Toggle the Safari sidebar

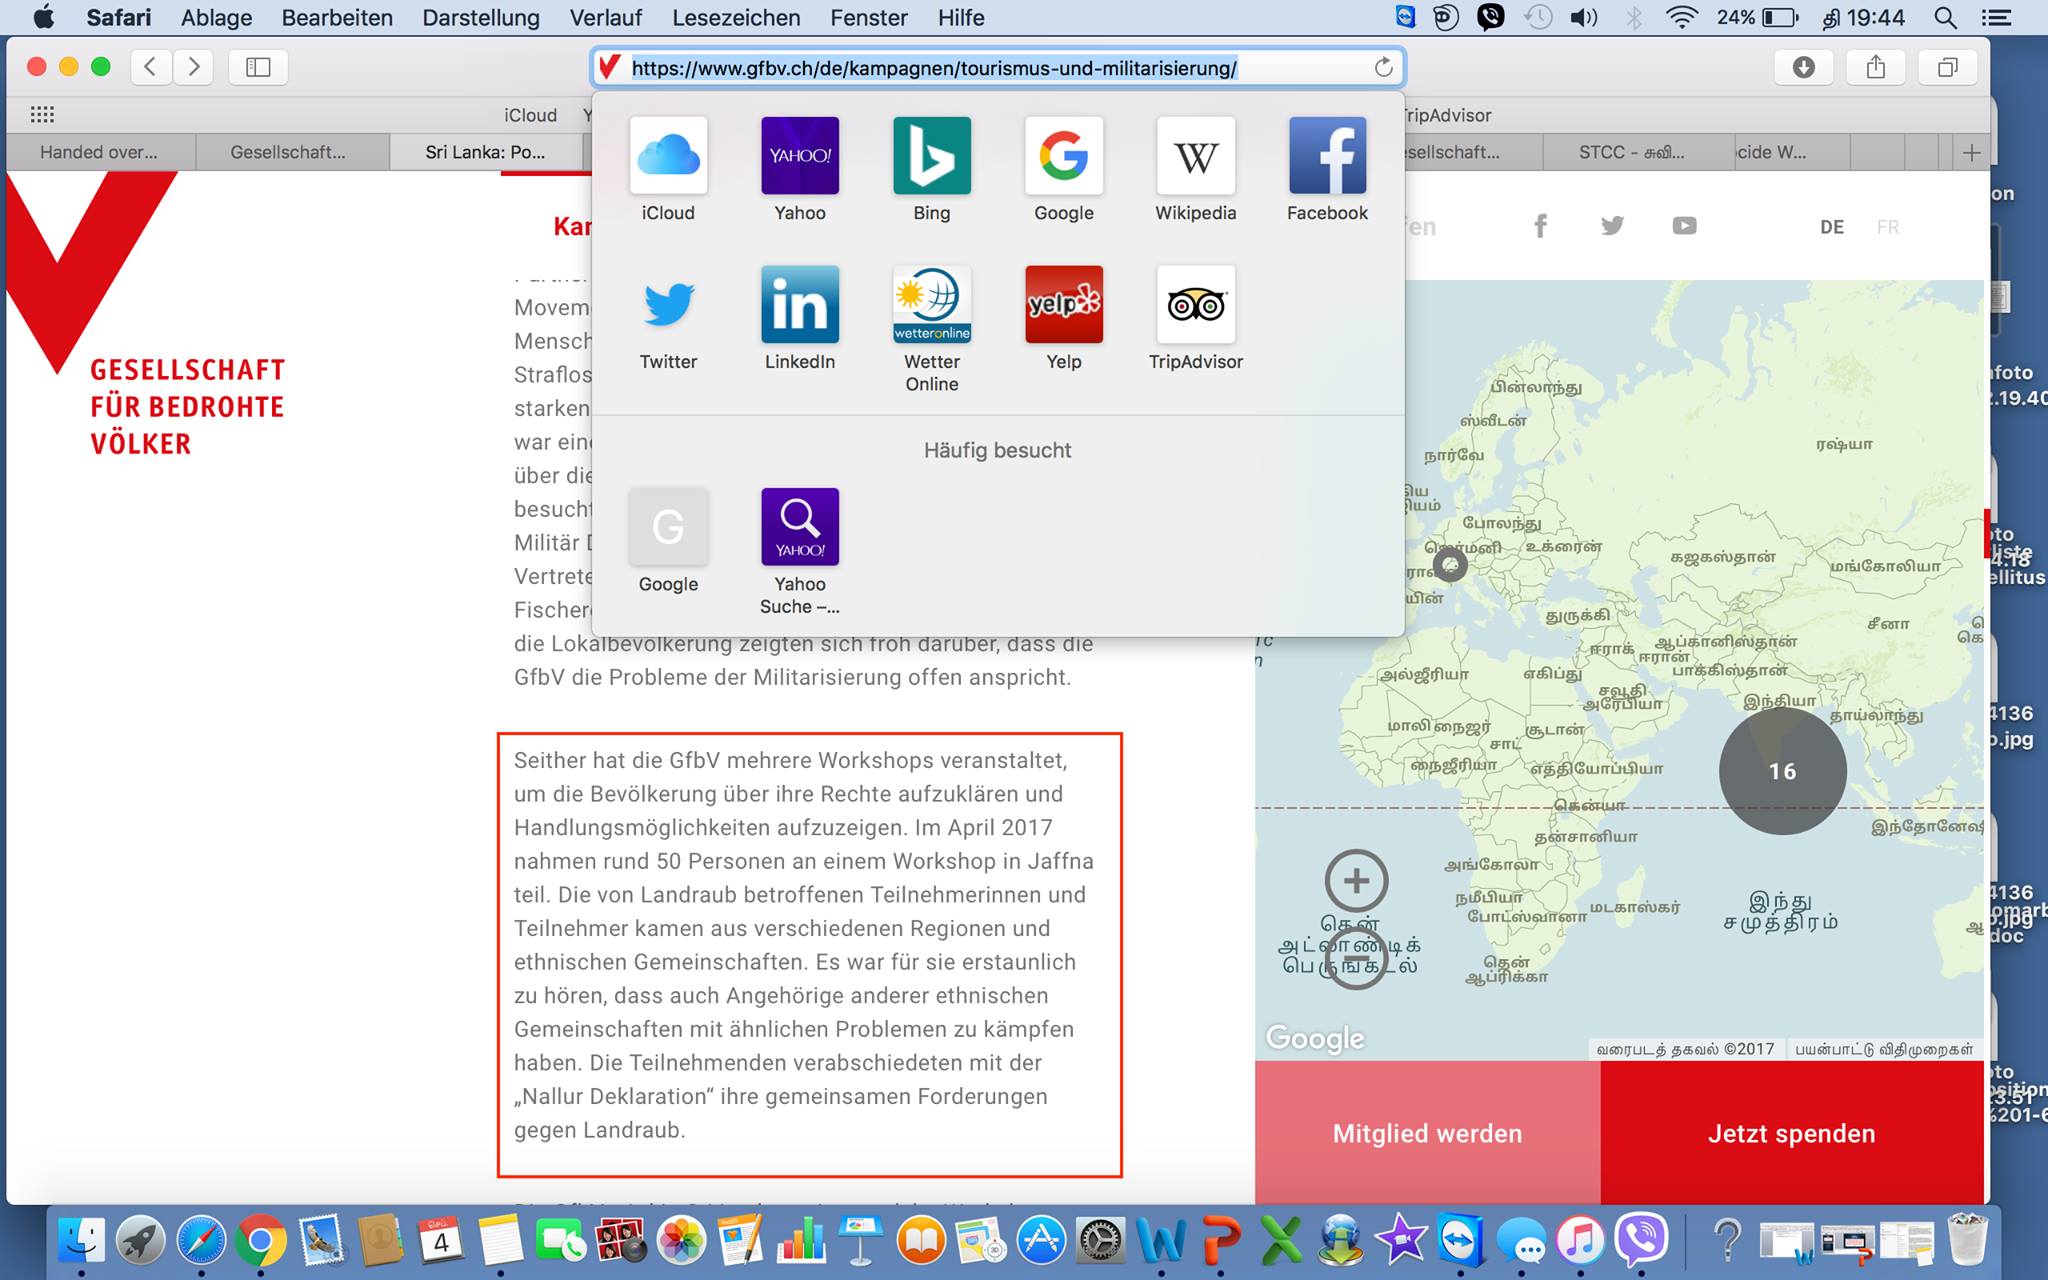pyautogui.click(x=258, y=67)
